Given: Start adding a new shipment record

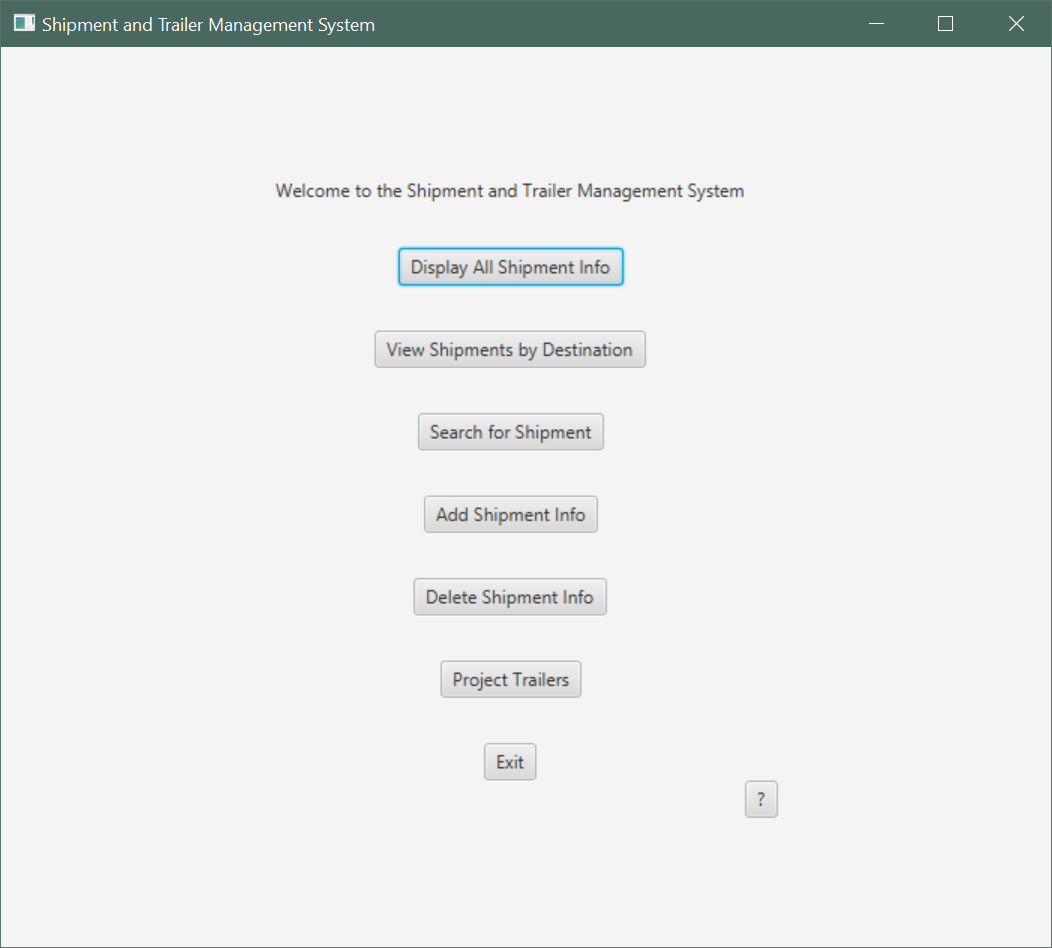Looking at the screenshot, I should click(x=510, y=515).
